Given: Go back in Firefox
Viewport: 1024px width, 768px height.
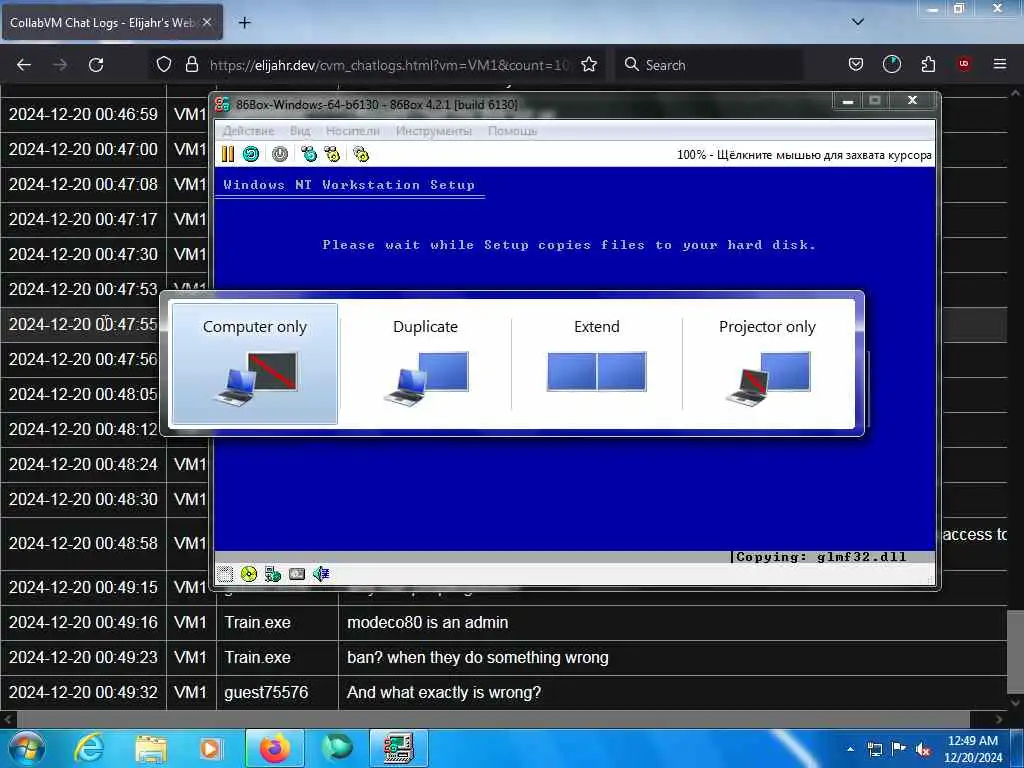Looking at the screenshot, I should click(x=24, y=65).
